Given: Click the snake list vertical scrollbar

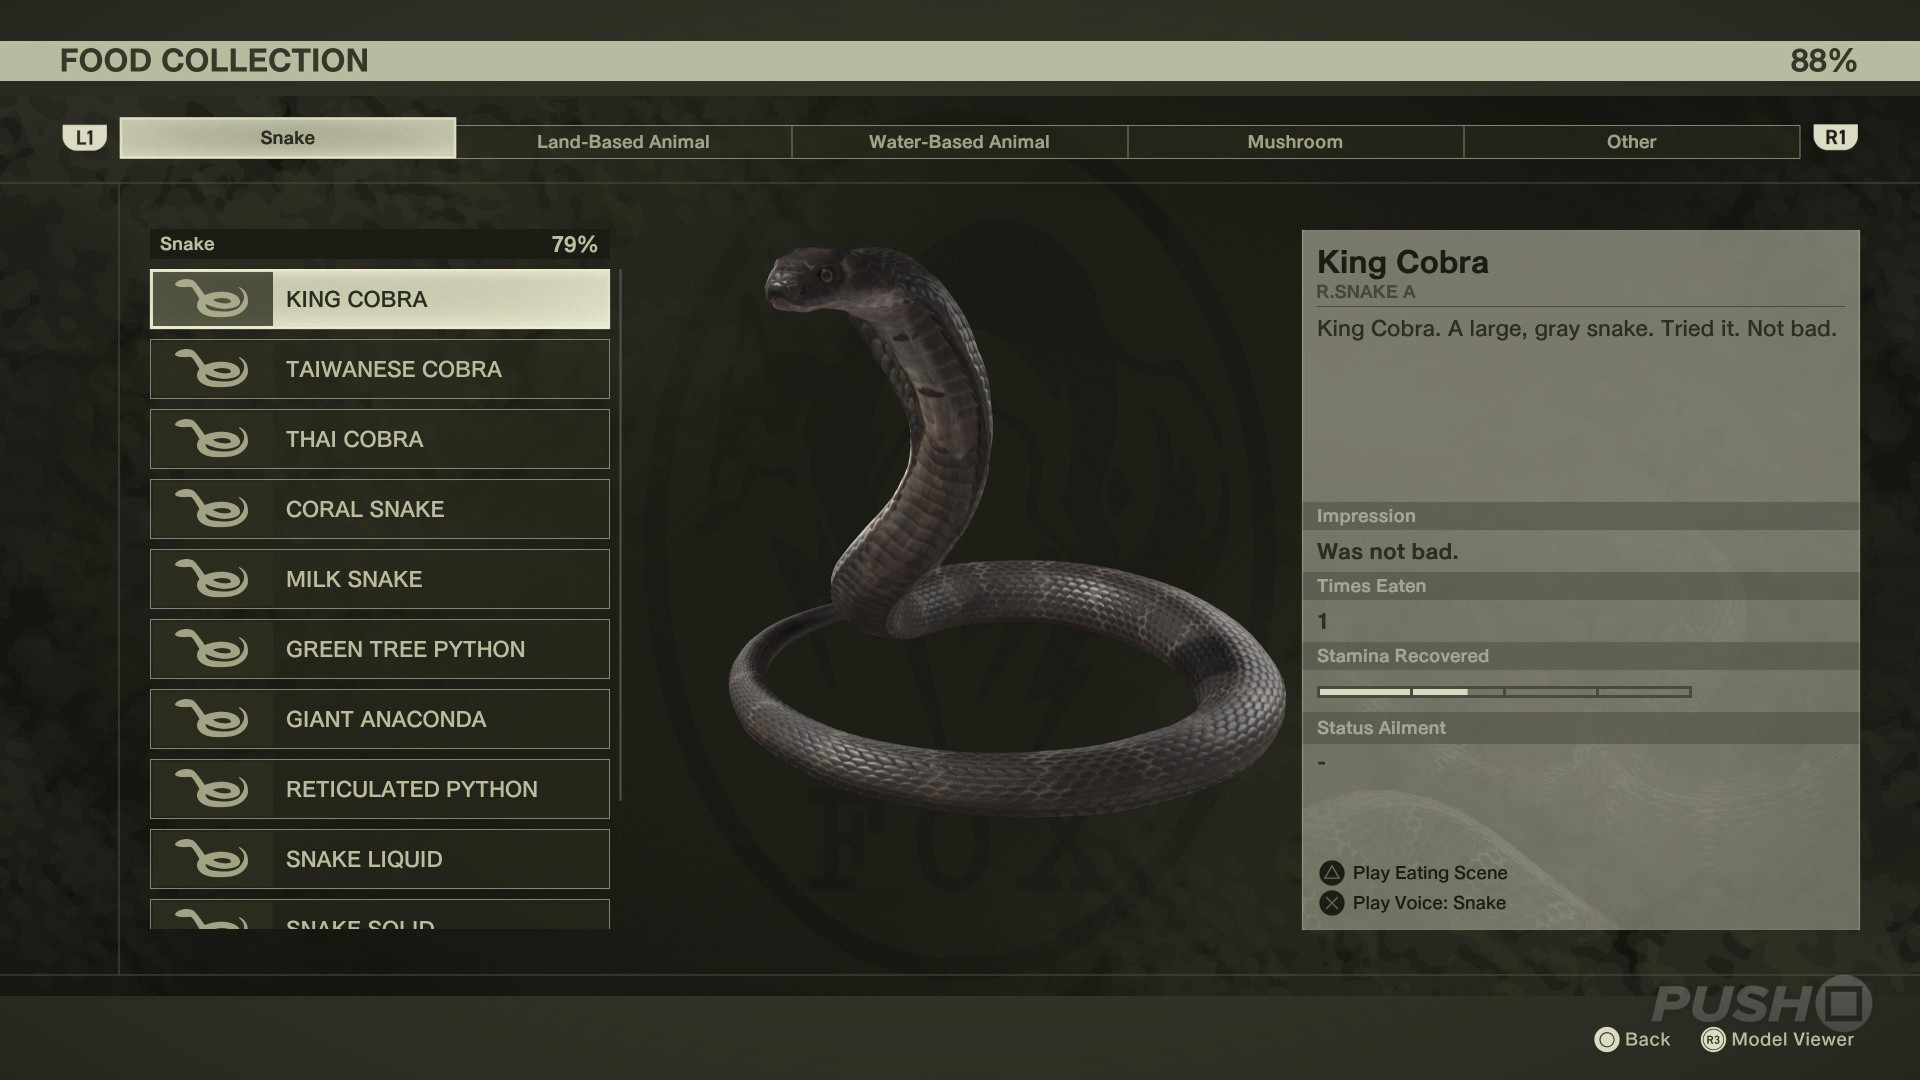Looking at the screenshot, I should point(621,535).
